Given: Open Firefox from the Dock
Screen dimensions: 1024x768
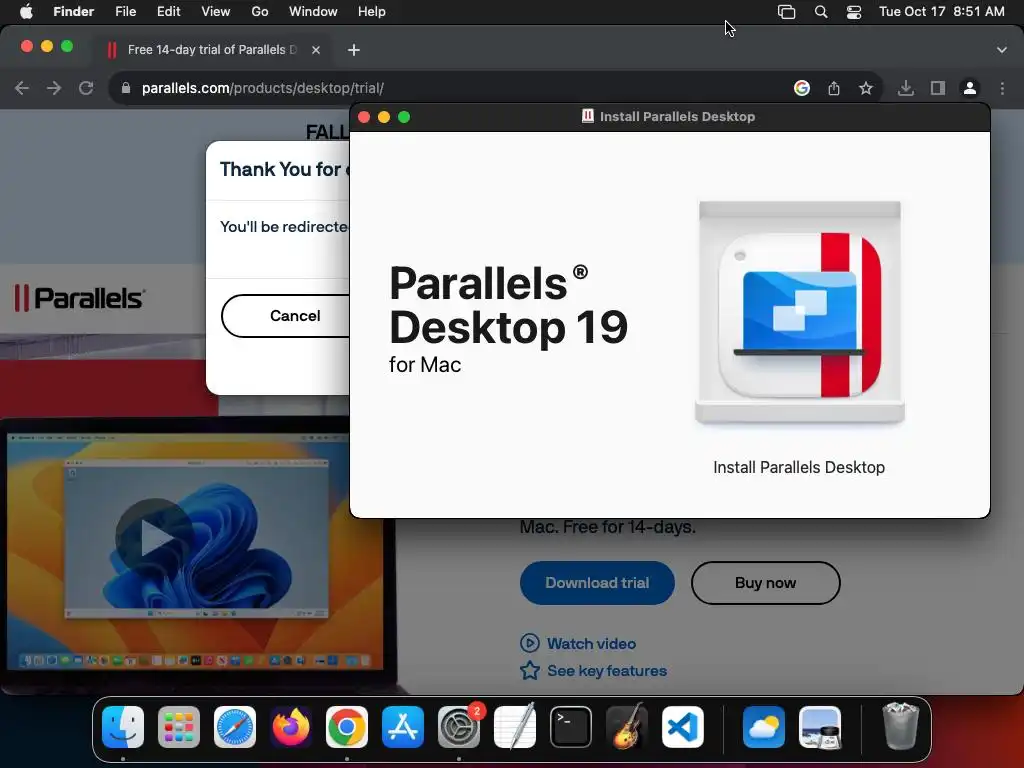Looking at the screenshot, I should click(x=291, y=727).
